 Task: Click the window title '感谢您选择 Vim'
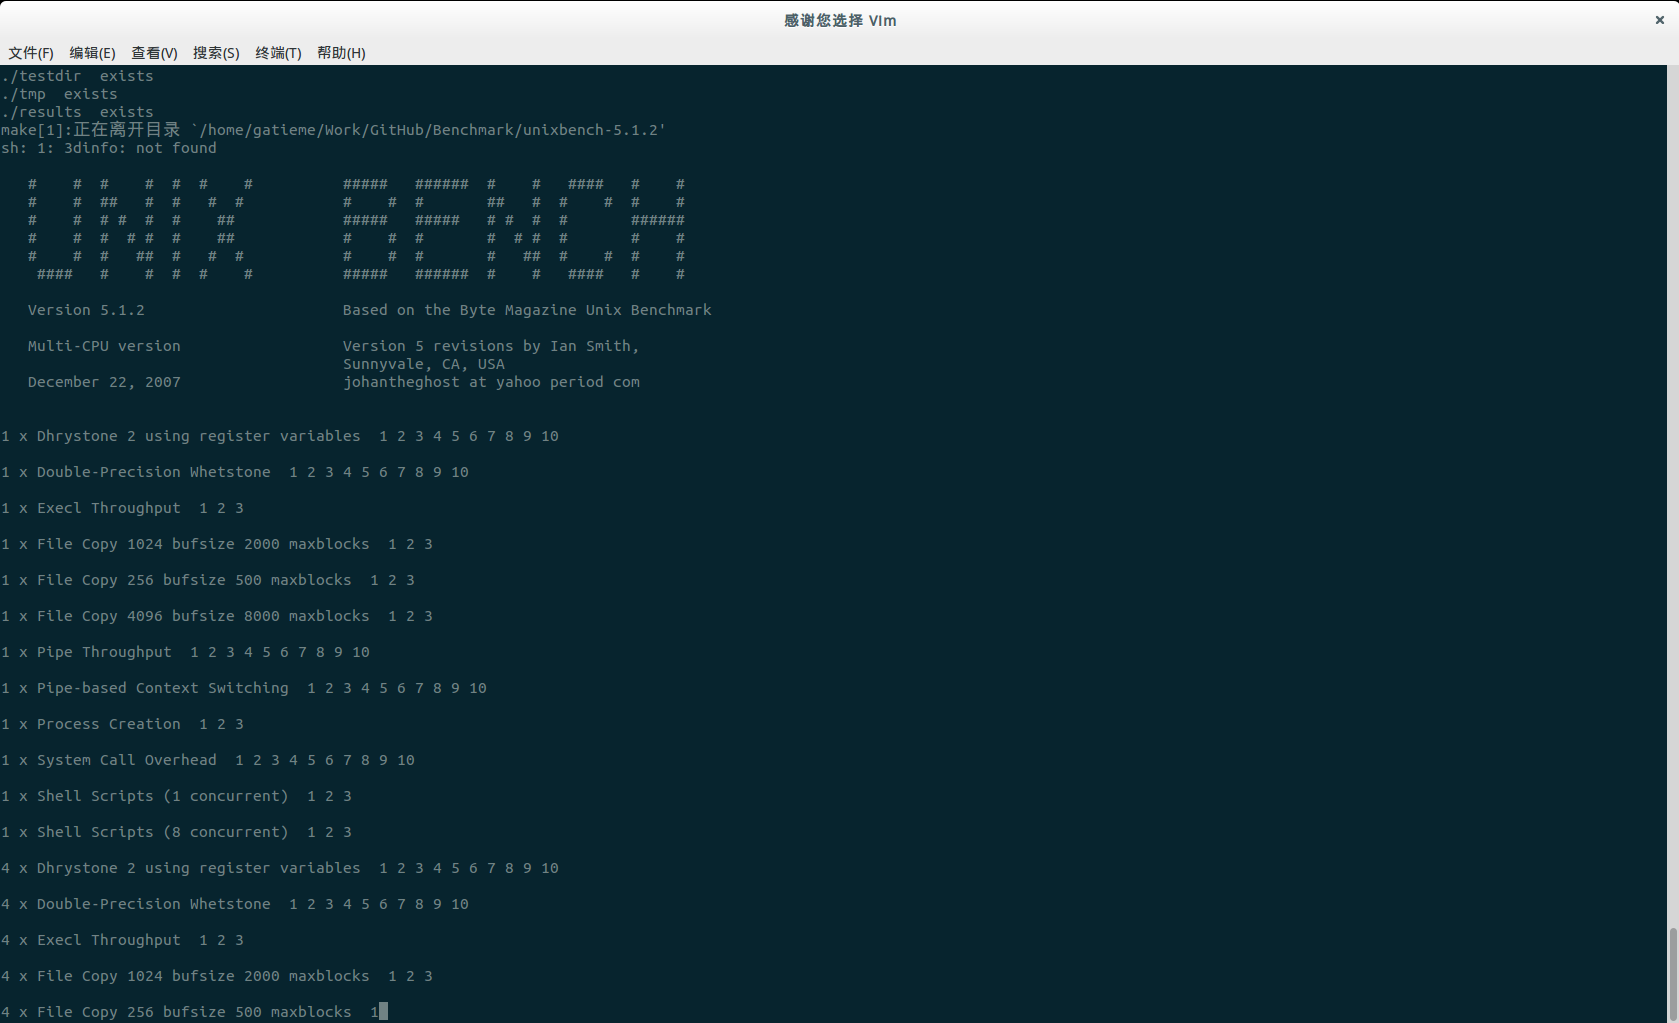[840, 20]
